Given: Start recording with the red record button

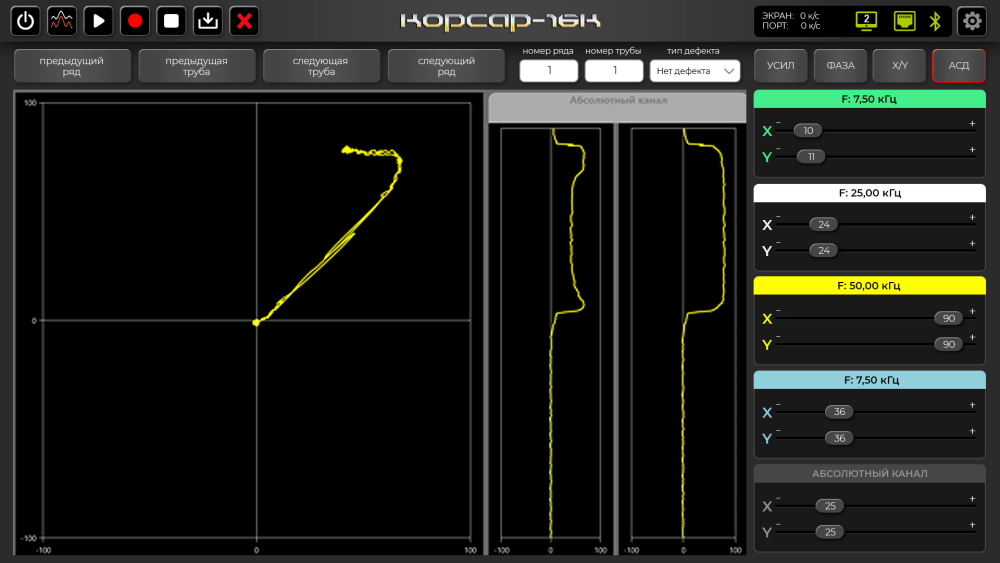Looking at the screenshot, I should (x=135, y=21).
